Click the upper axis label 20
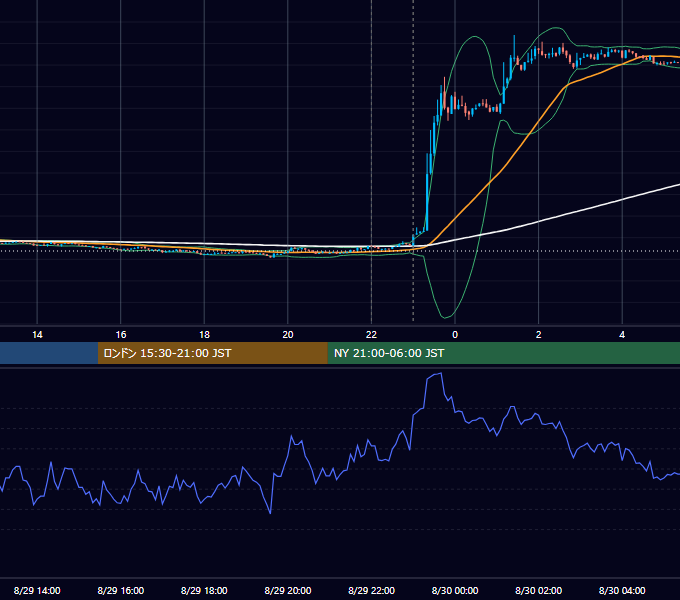The image size is (680, 600). pos(288,335)
